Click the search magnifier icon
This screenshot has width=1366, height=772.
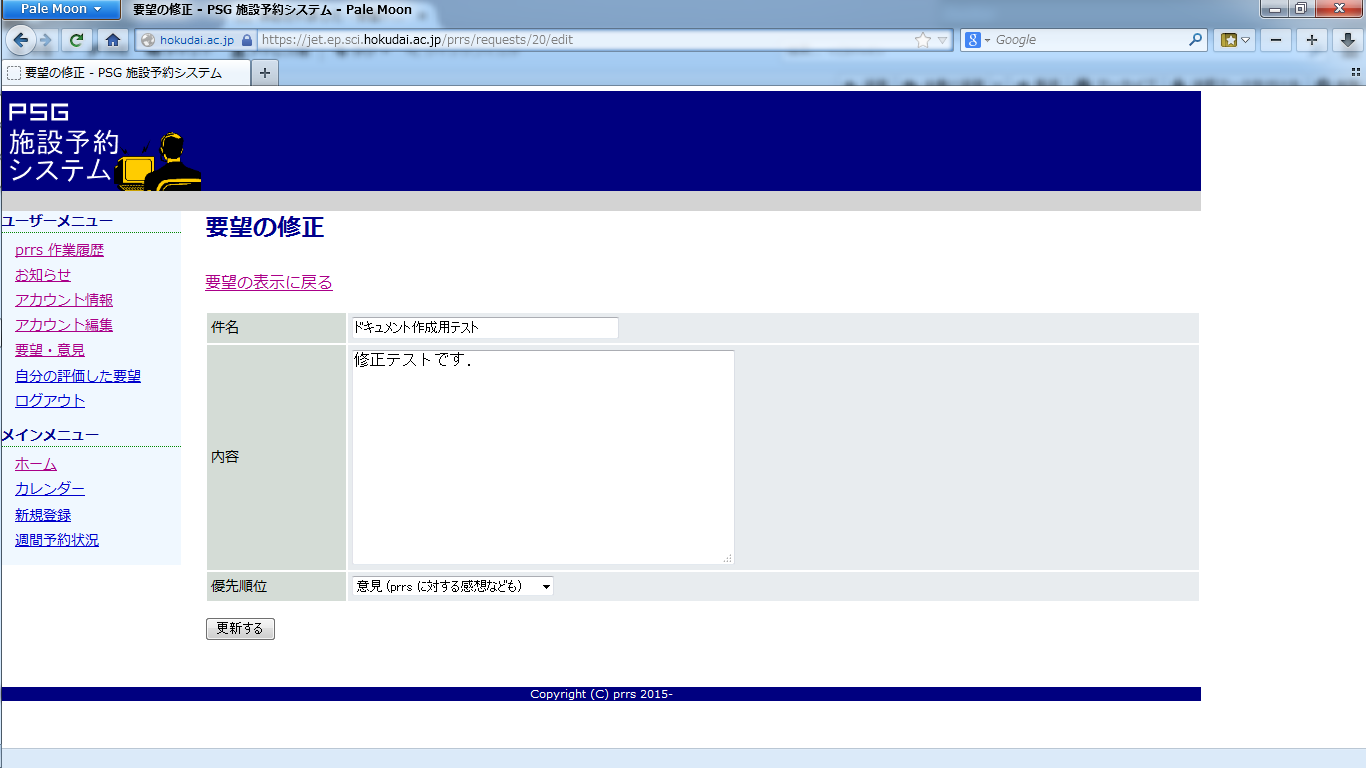pos(1196,40)
